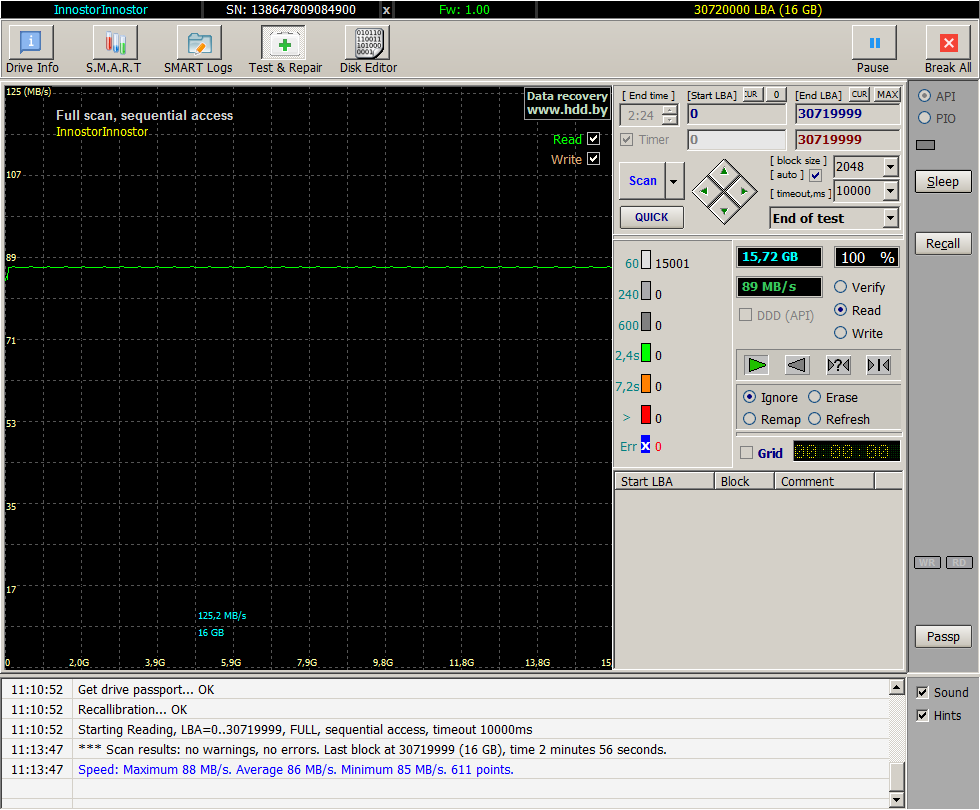Click the Sleep button

click(x=942, y=182)
